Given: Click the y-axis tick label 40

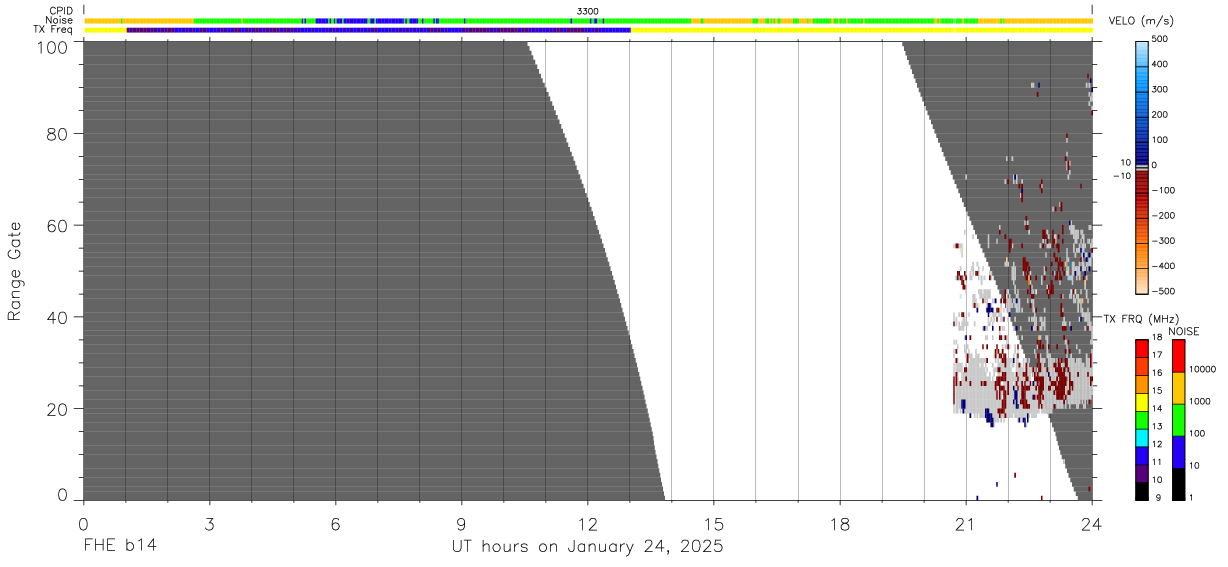Looking at the screenshot, I should (x=56, y=317).
